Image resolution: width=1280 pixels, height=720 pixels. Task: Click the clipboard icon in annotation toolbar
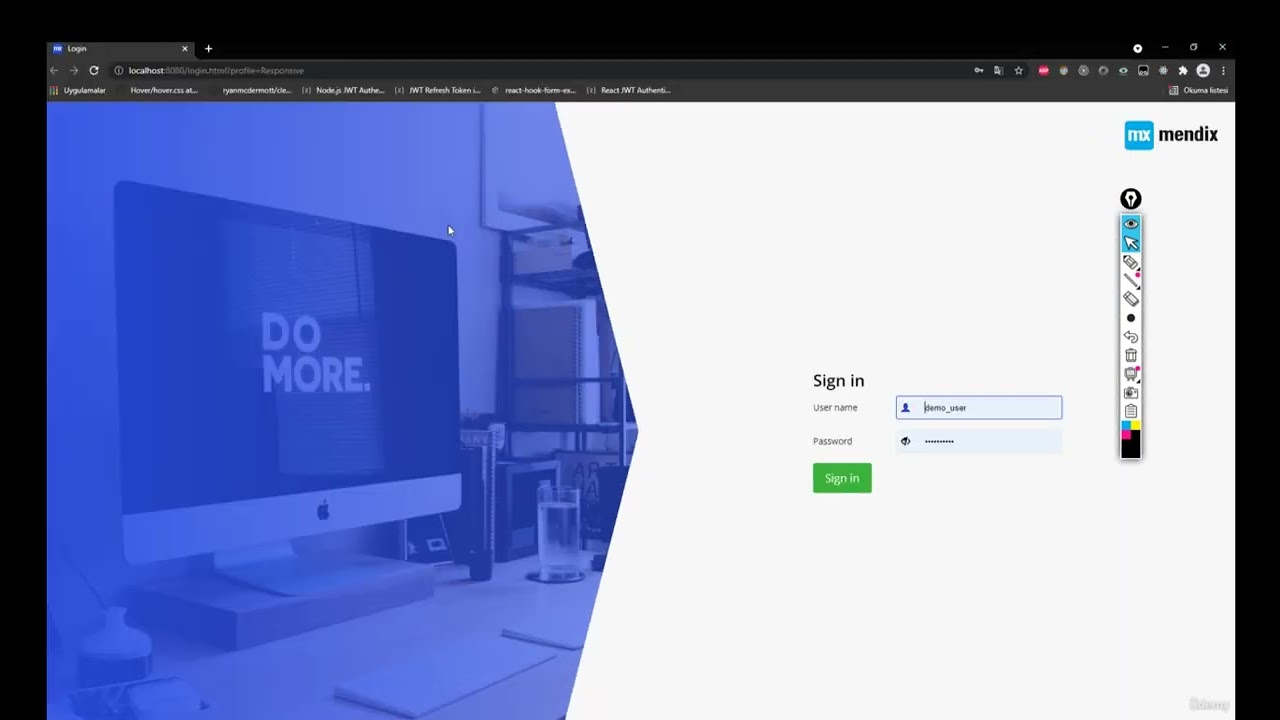(x=1131, y=411)
